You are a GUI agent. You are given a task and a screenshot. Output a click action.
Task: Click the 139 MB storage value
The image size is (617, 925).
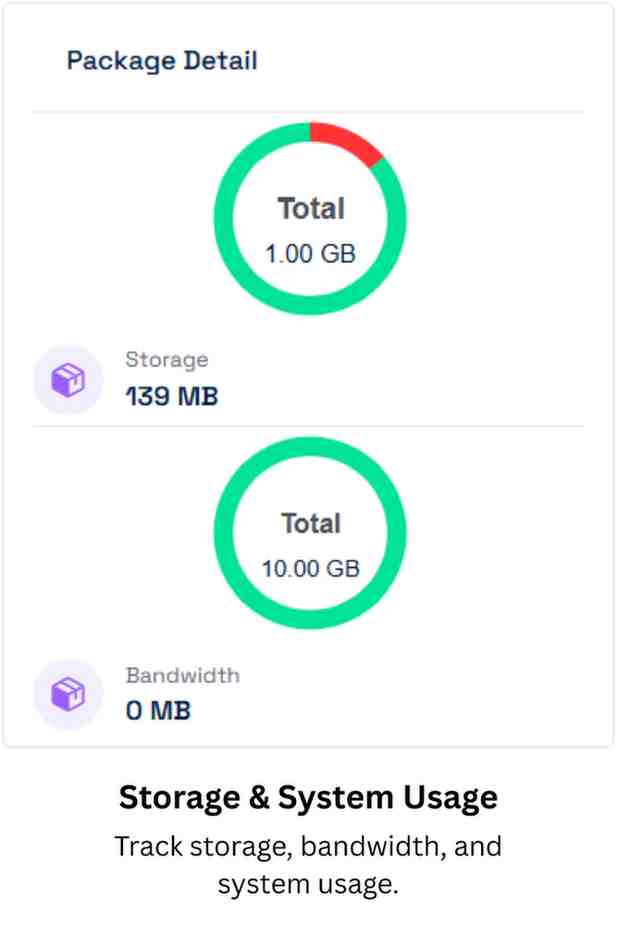click(172, 396)
